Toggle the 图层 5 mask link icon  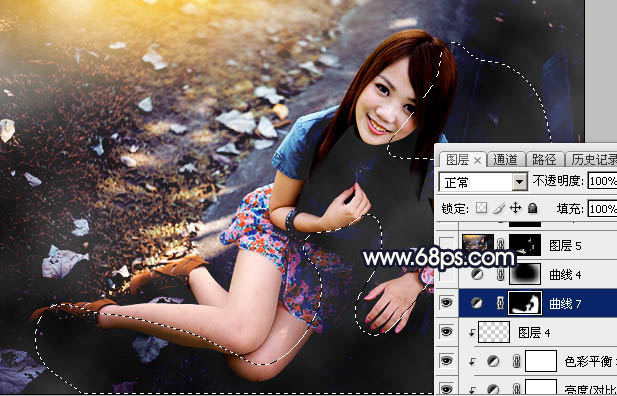501,245
